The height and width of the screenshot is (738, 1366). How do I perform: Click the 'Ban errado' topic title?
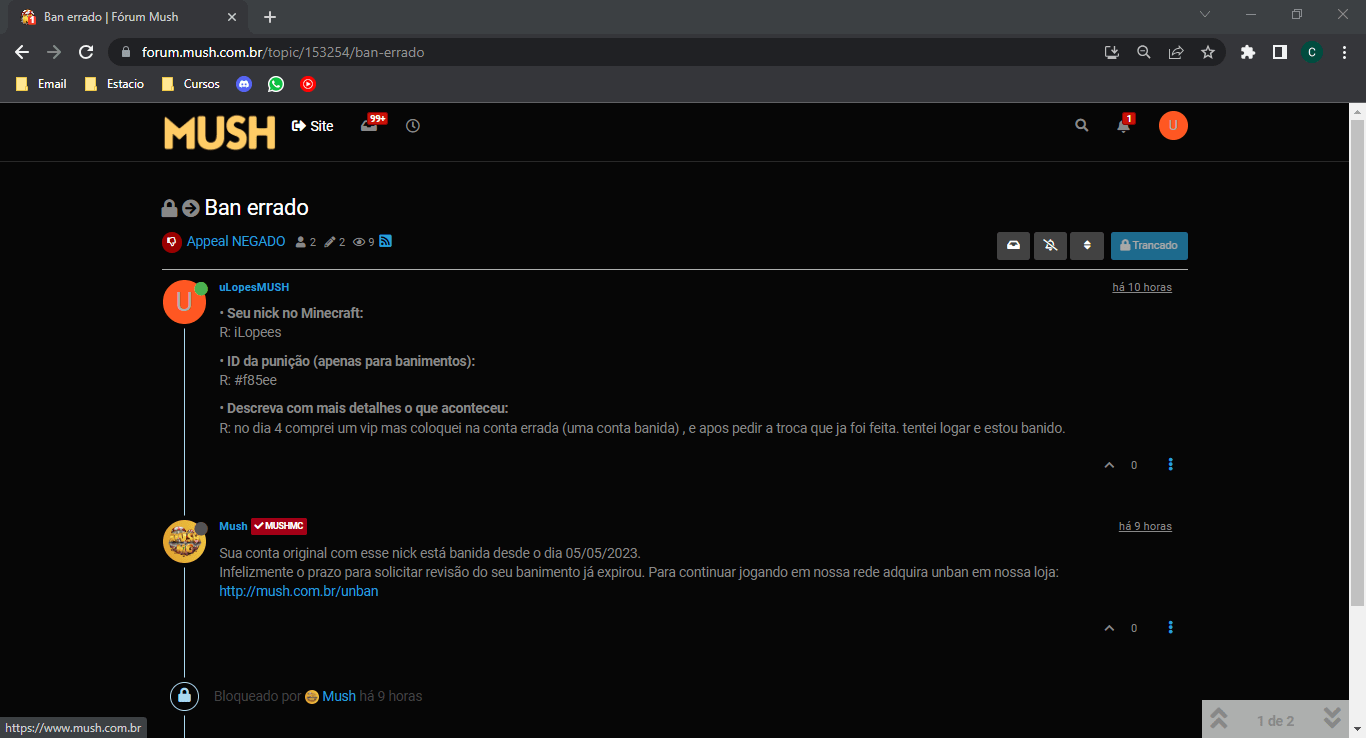pos(256,208)
